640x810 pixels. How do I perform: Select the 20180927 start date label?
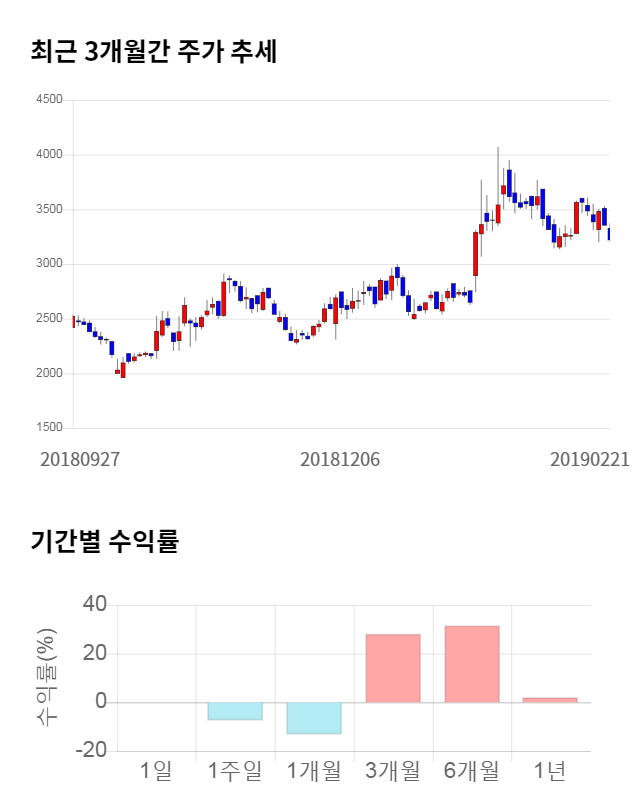tap(80, 459)
